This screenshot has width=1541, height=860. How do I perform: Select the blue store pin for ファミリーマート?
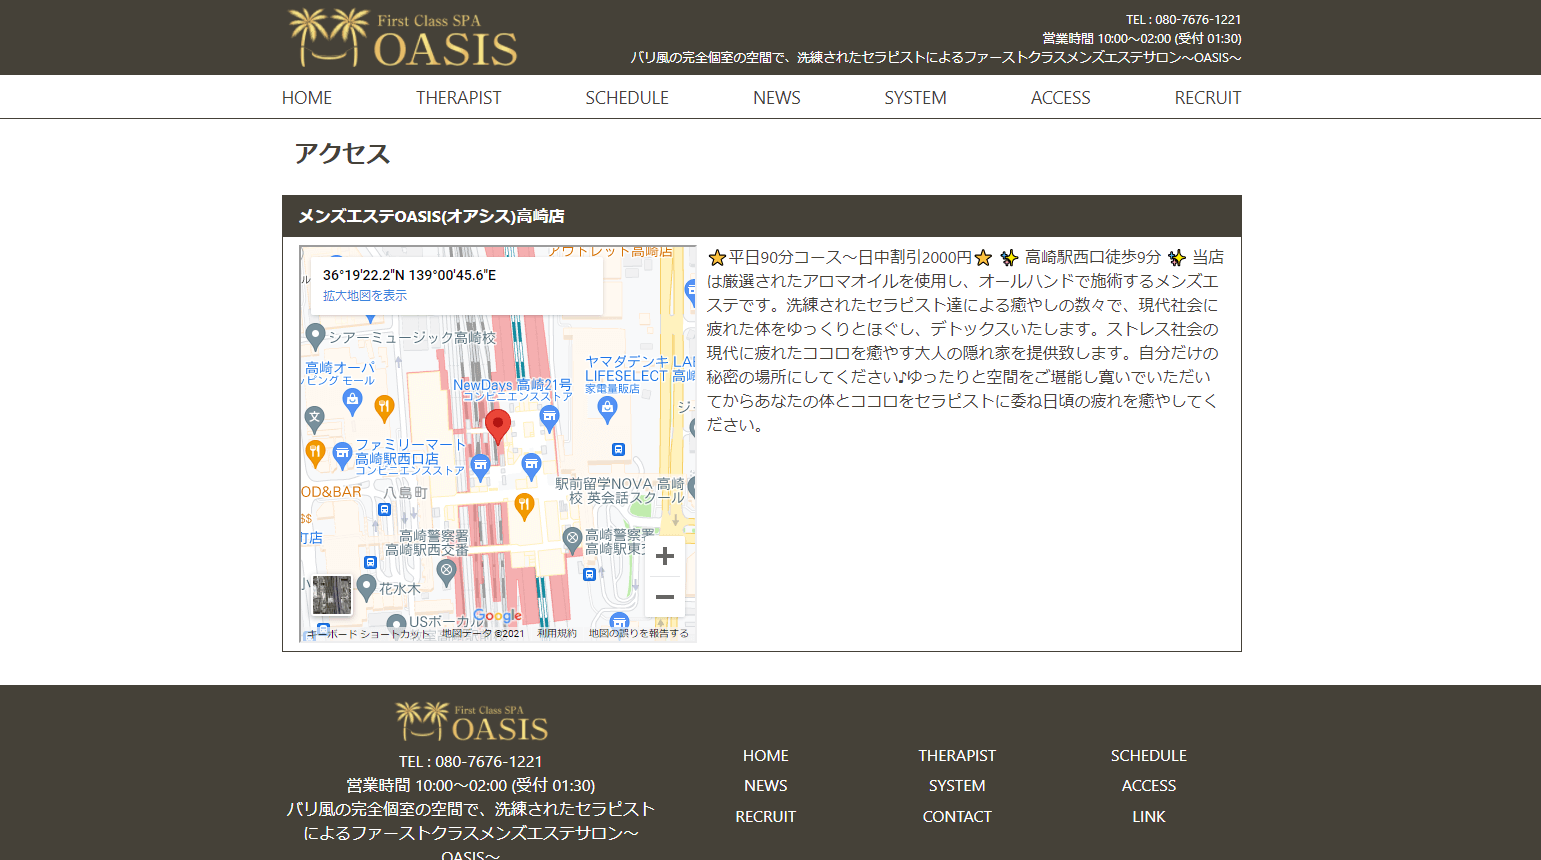tap(342, 455)
